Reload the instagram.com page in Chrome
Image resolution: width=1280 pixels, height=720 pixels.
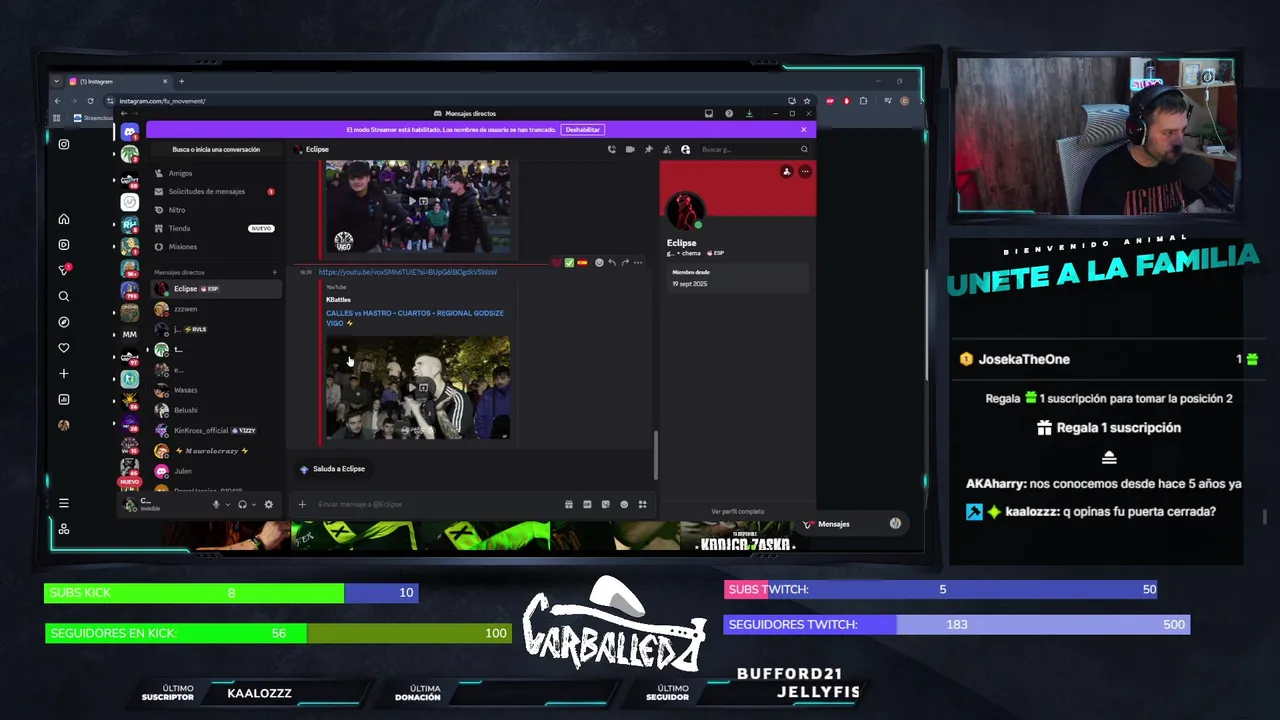click(90, 101)
